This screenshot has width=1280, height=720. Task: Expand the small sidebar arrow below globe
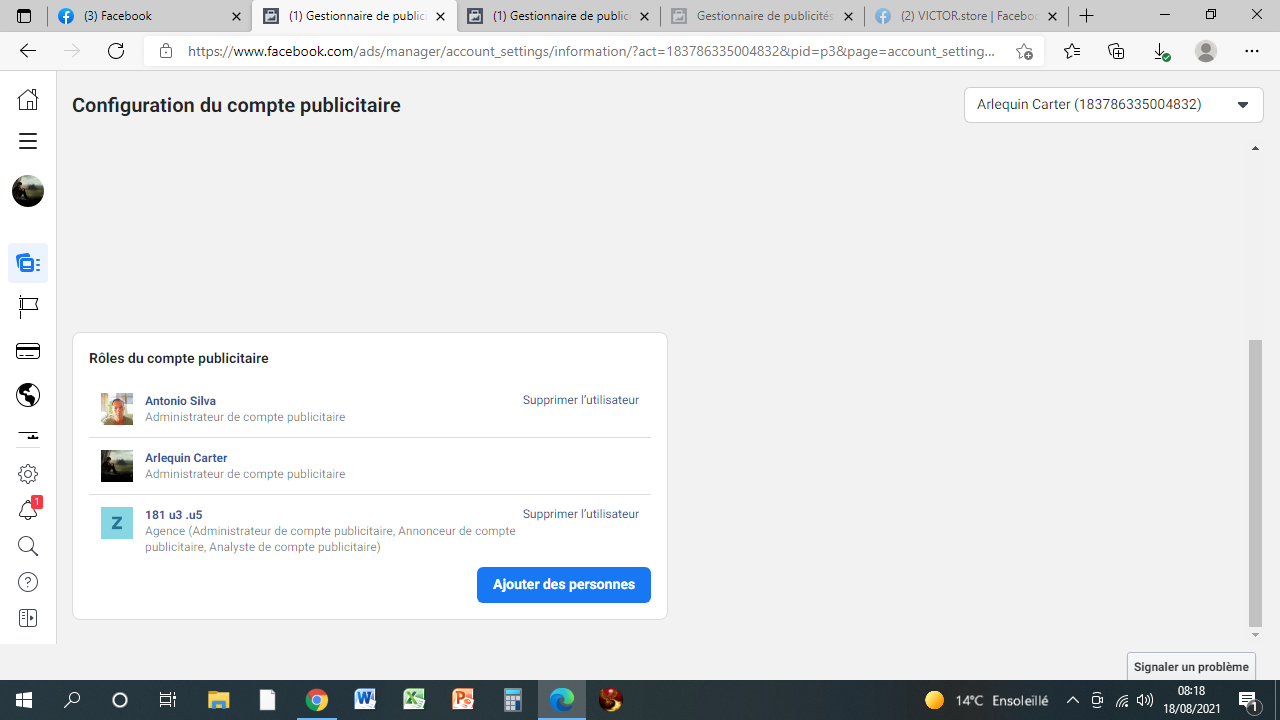(x=28, y=435)
